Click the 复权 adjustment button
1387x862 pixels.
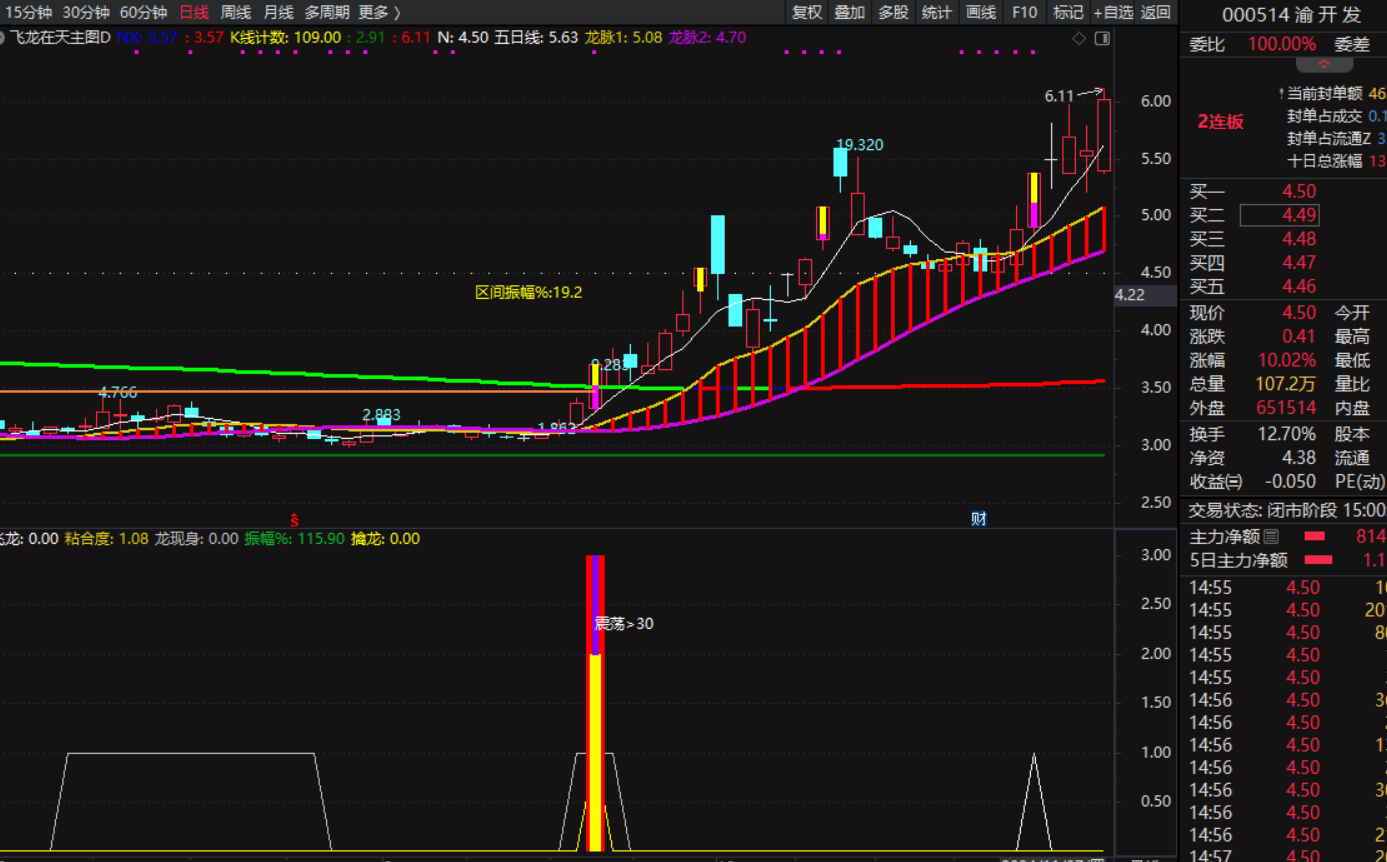pos(807,12)
